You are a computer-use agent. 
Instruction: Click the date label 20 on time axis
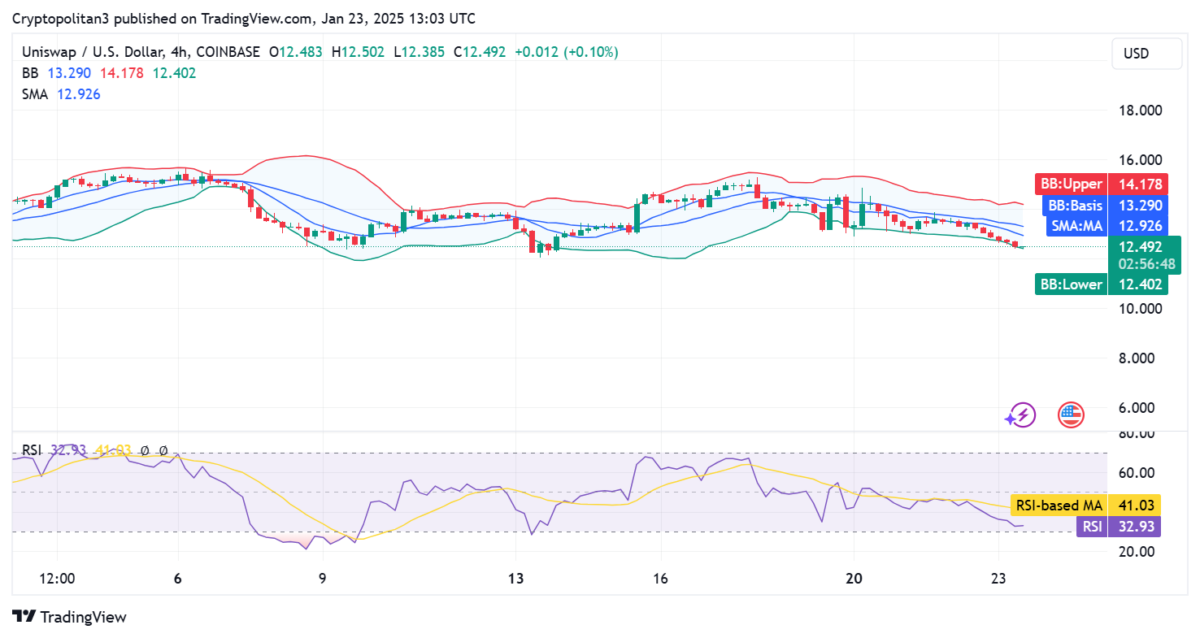[853, 579]
